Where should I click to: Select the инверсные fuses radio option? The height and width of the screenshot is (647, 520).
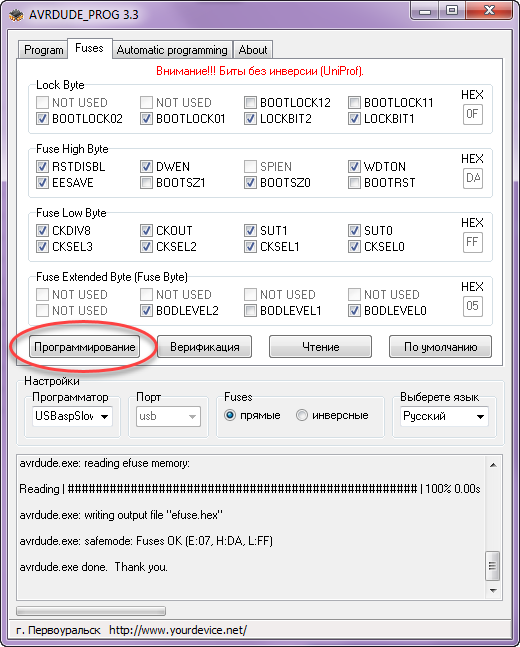302,415
